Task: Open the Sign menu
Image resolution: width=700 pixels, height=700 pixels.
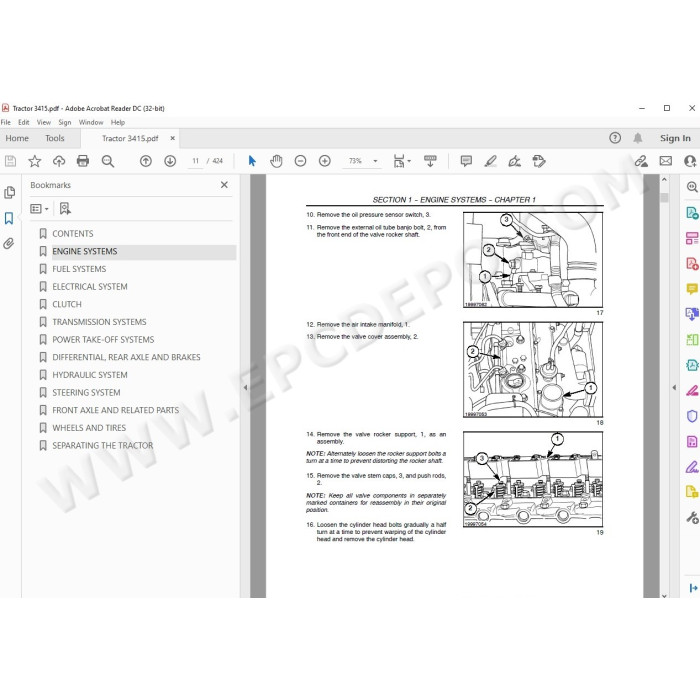Action: [x=65, y=122]
